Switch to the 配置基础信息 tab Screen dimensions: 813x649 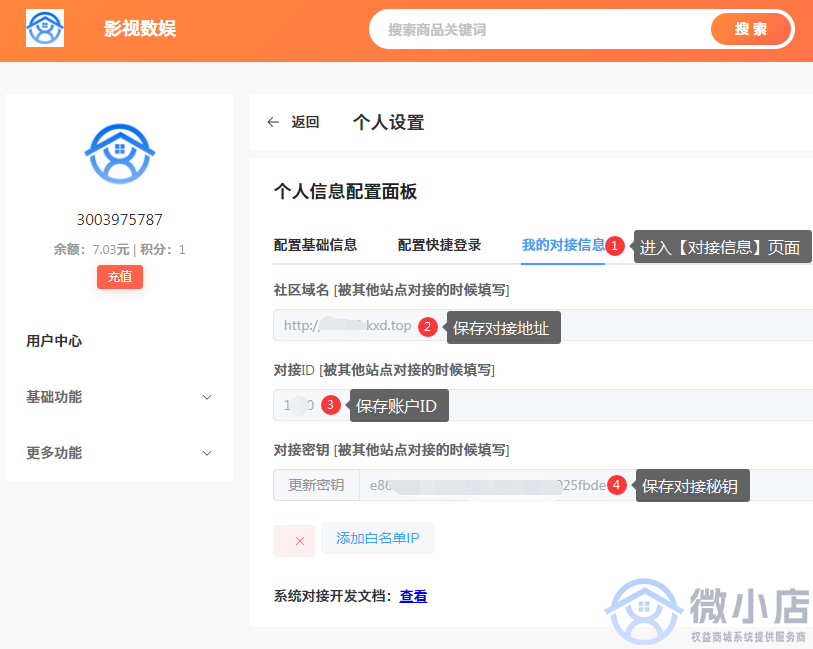pyautogui.click(x=315, y=245)
